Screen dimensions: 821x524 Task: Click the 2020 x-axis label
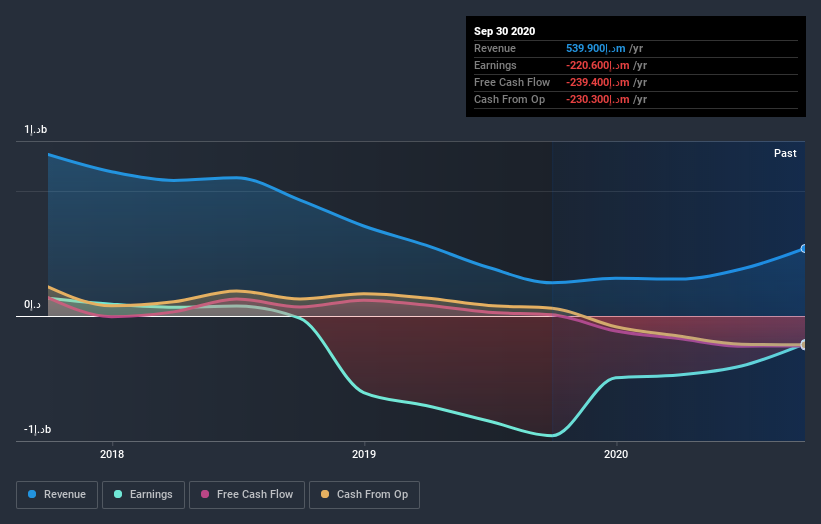tap(616, 454)
